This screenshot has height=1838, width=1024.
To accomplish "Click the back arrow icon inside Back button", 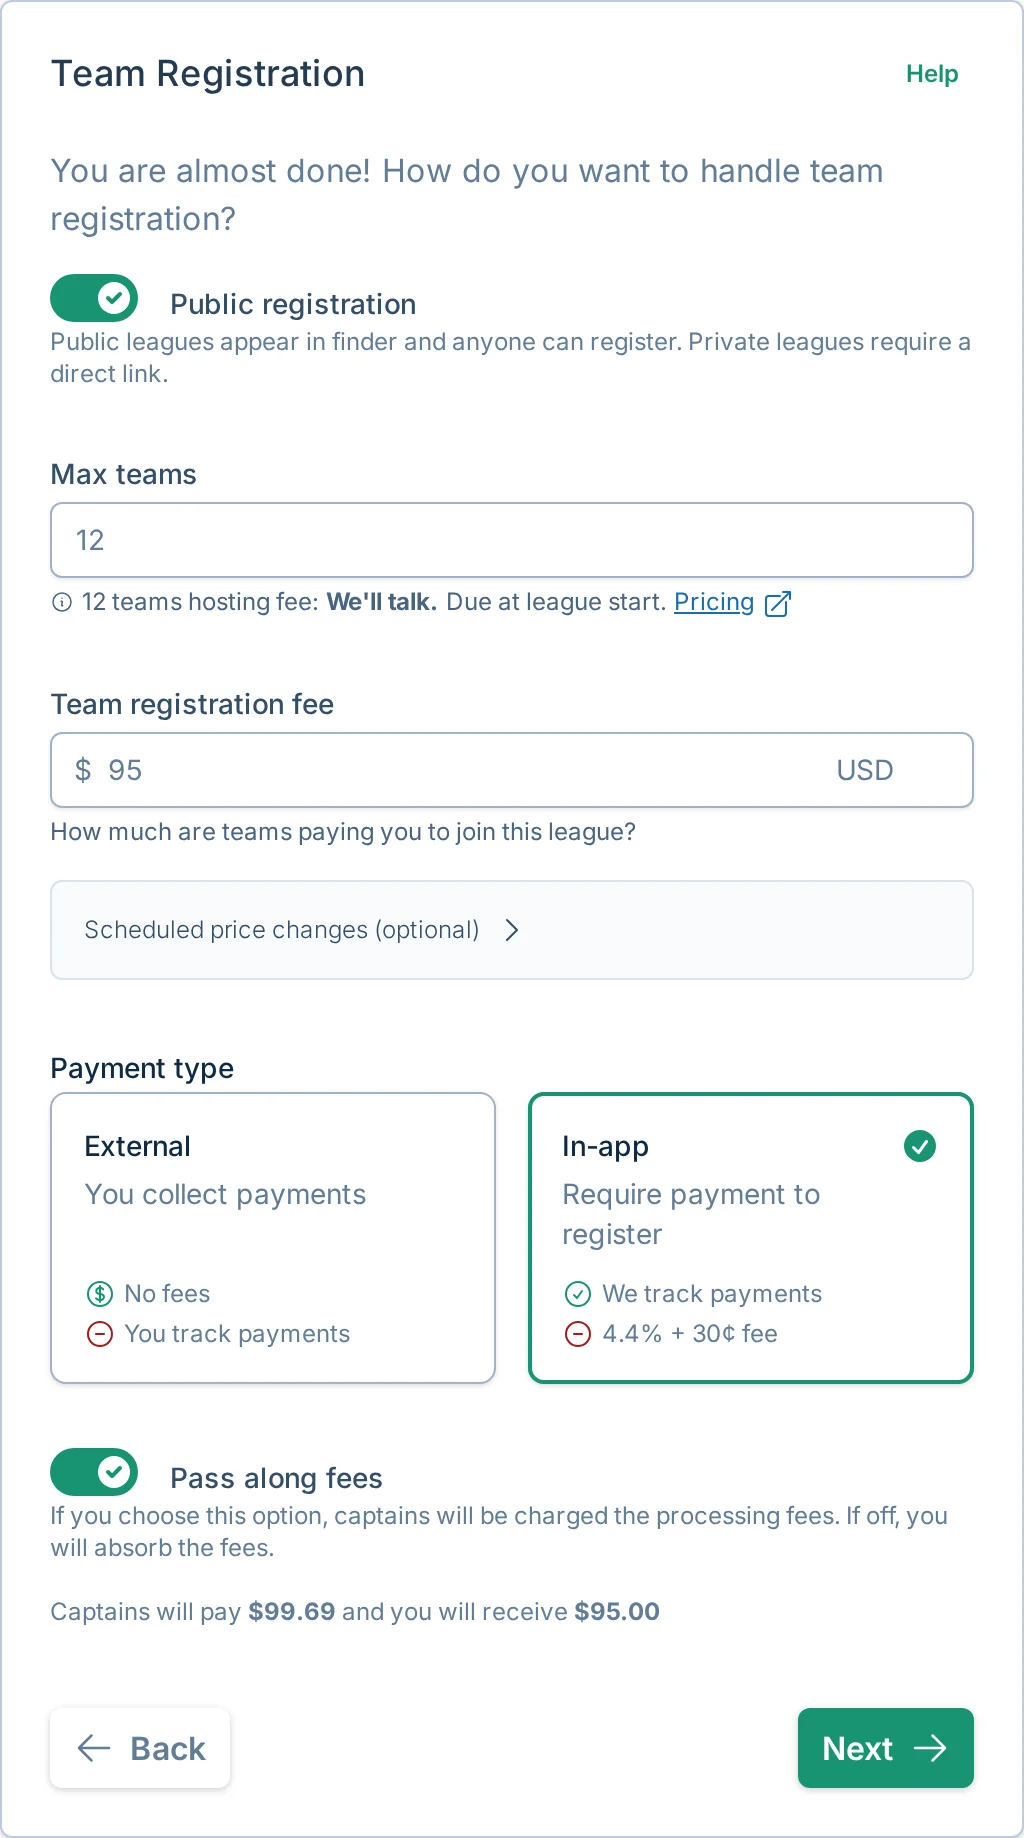I will click(93, 1748).
